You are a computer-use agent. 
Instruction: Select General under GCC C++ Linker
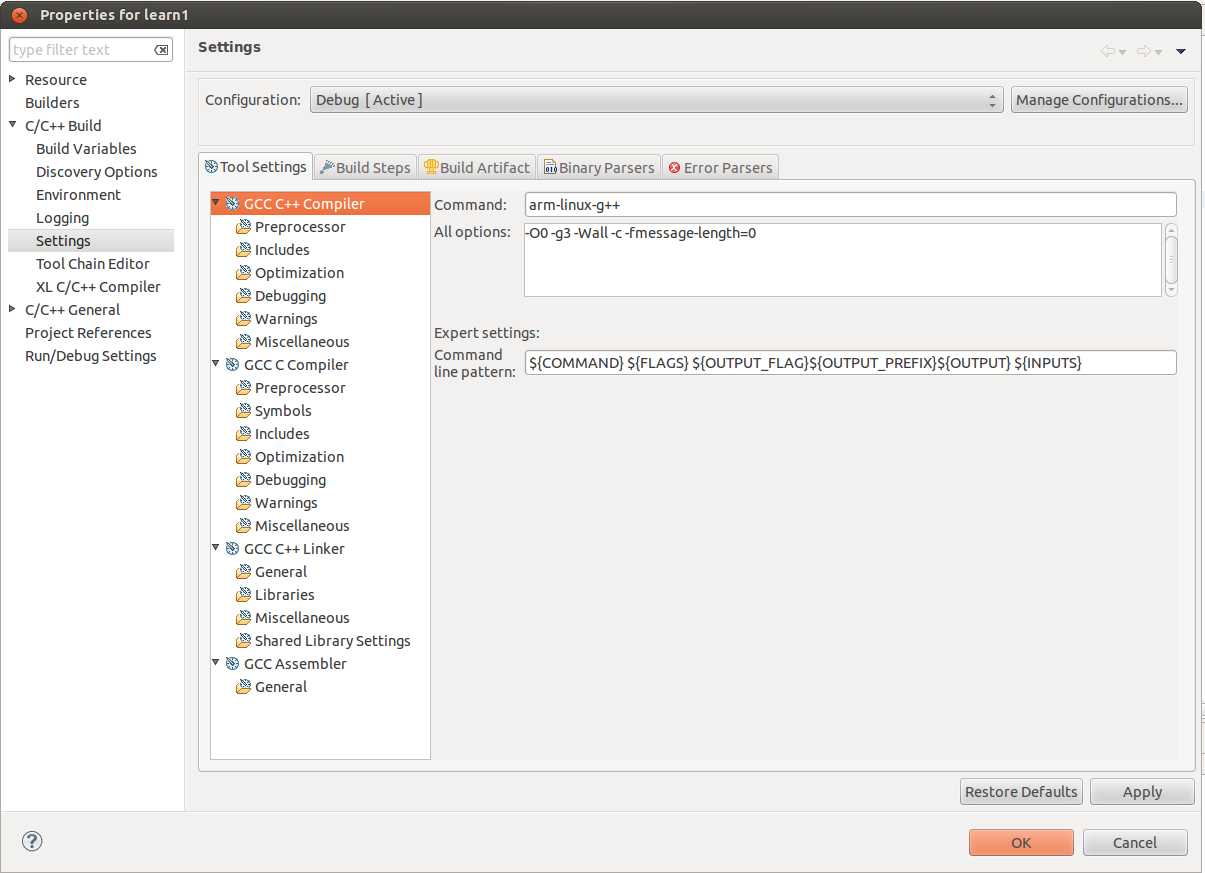pyautogui.click(x=281, y=572)
